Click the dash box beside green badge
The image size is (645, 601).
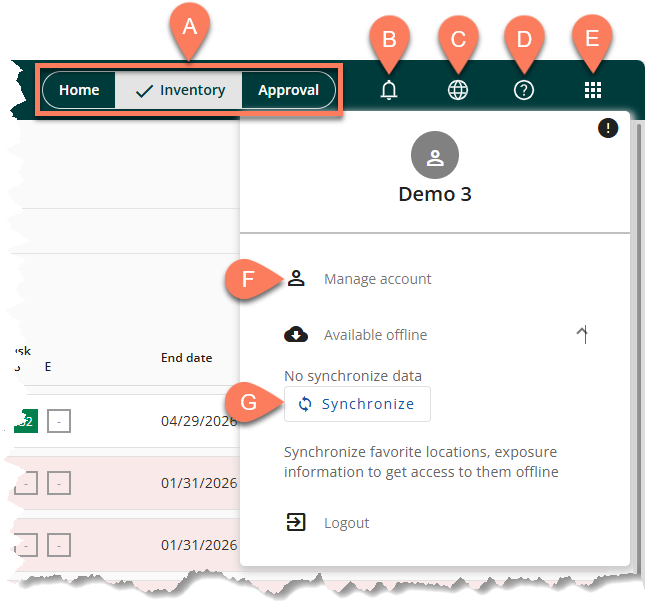click(58, 421)
